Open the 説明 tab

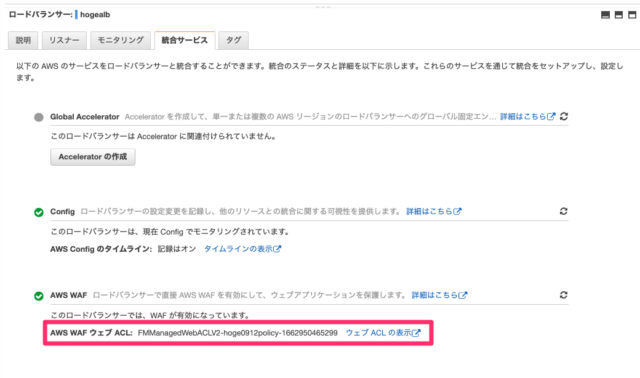coord(23,40)
